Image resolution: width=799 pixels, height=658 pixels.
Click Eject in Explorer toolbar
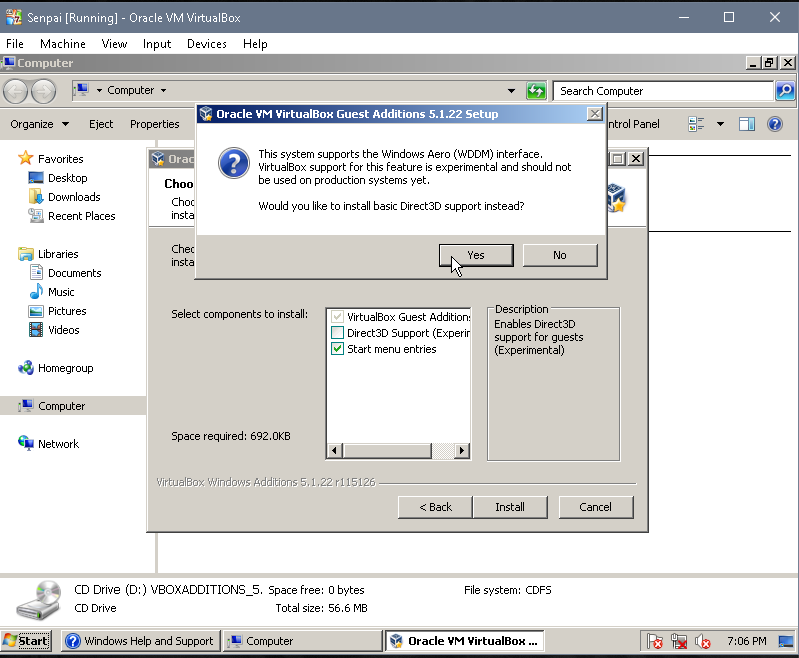101,124
